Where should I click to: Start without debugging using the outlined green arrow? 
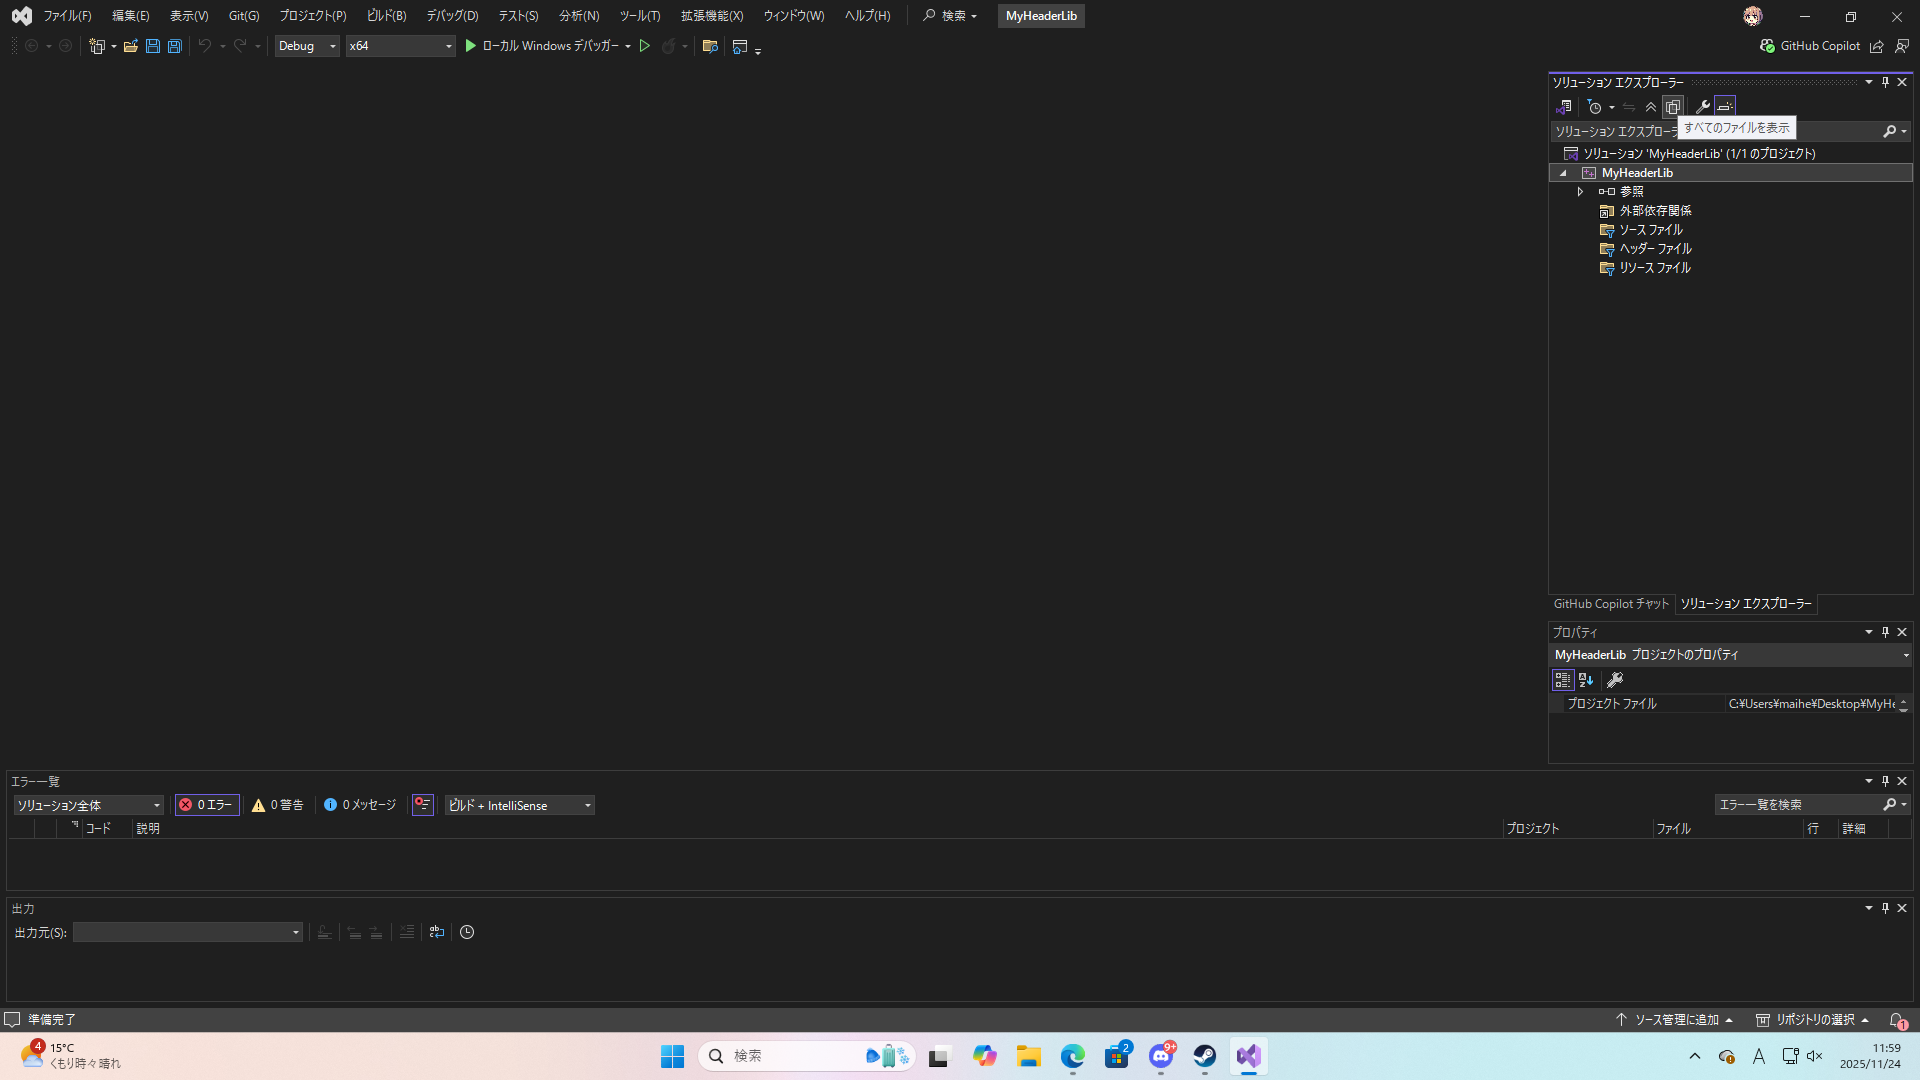[645, 46]
